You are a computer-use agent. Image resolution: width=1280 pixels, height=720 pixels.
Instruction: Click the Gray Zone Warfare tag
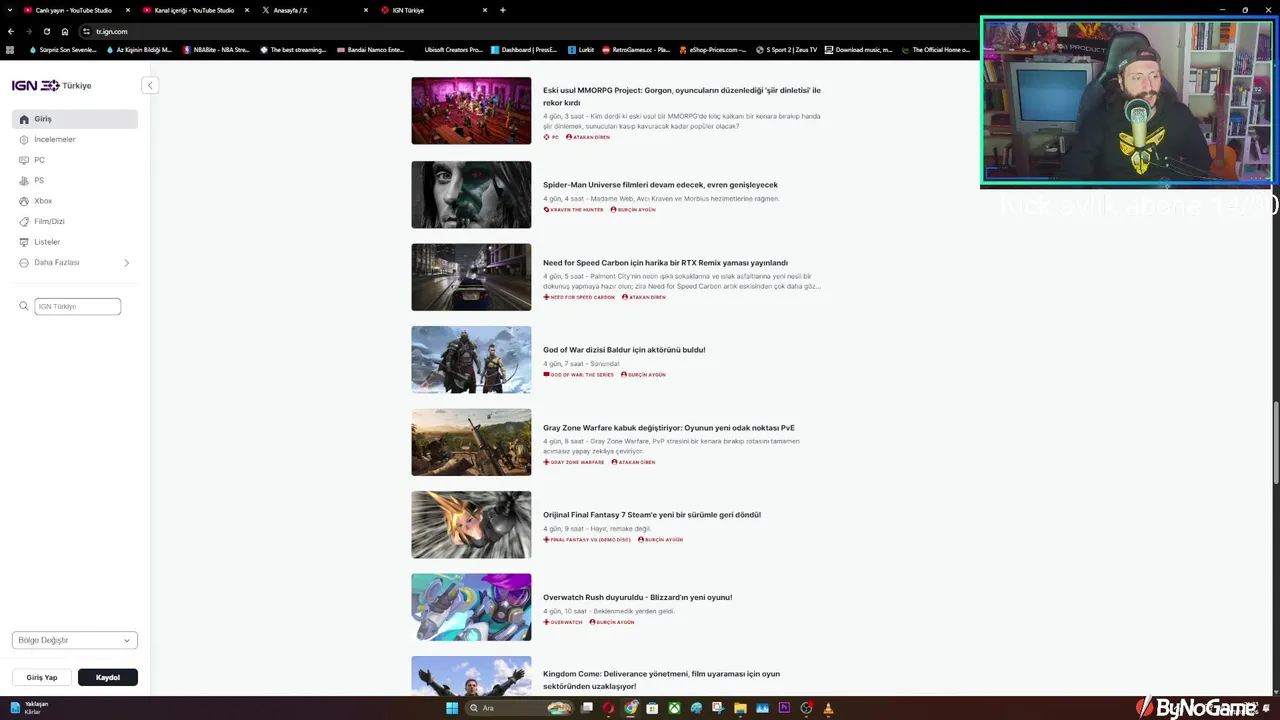[574, 462]
